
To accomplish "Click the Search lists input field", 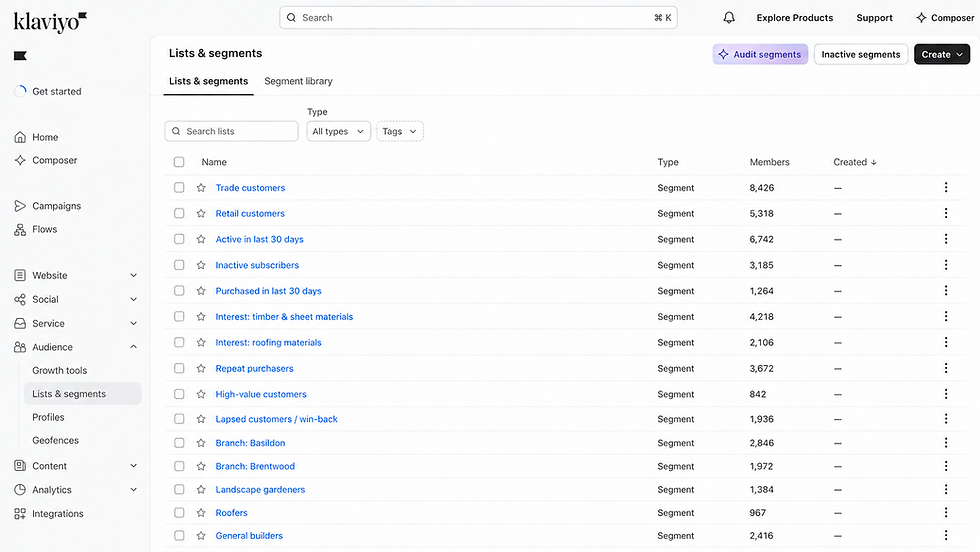I will tap(231, 131).
